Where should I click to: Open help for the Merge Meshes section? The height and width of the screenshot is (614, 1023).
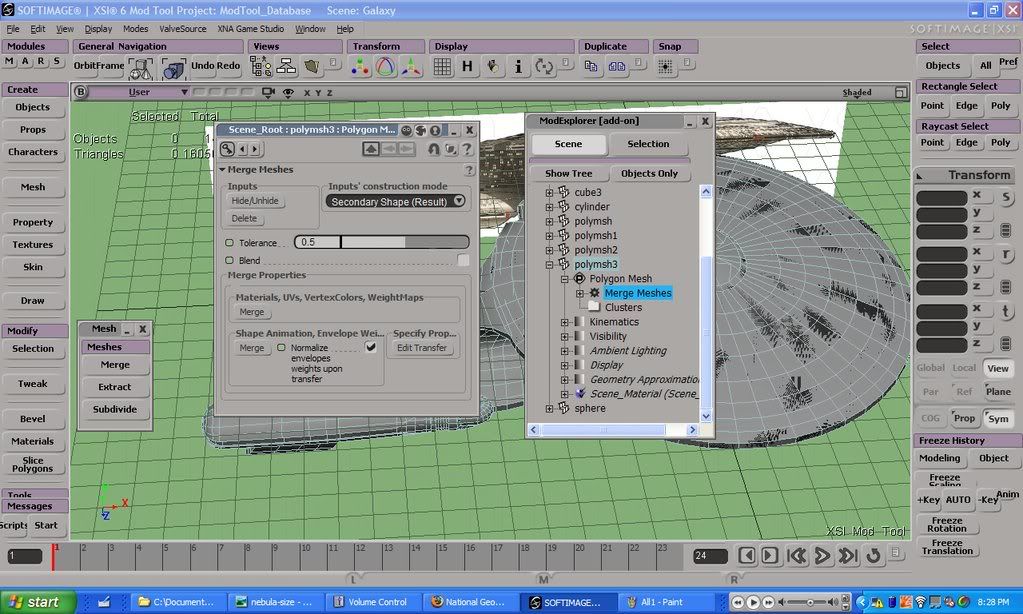[x=468, y=170]
